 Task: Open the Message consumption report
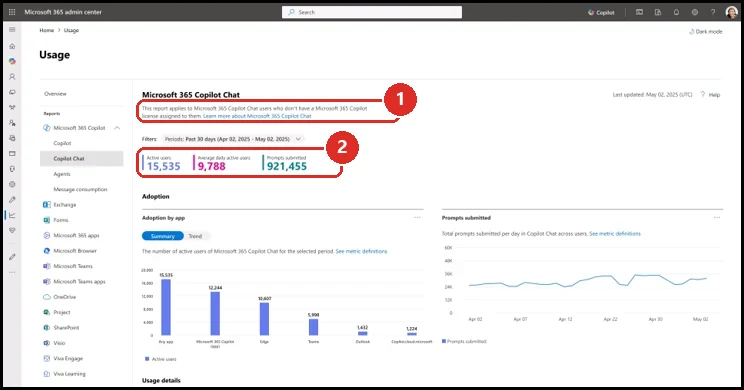click(x=80, y=189)
